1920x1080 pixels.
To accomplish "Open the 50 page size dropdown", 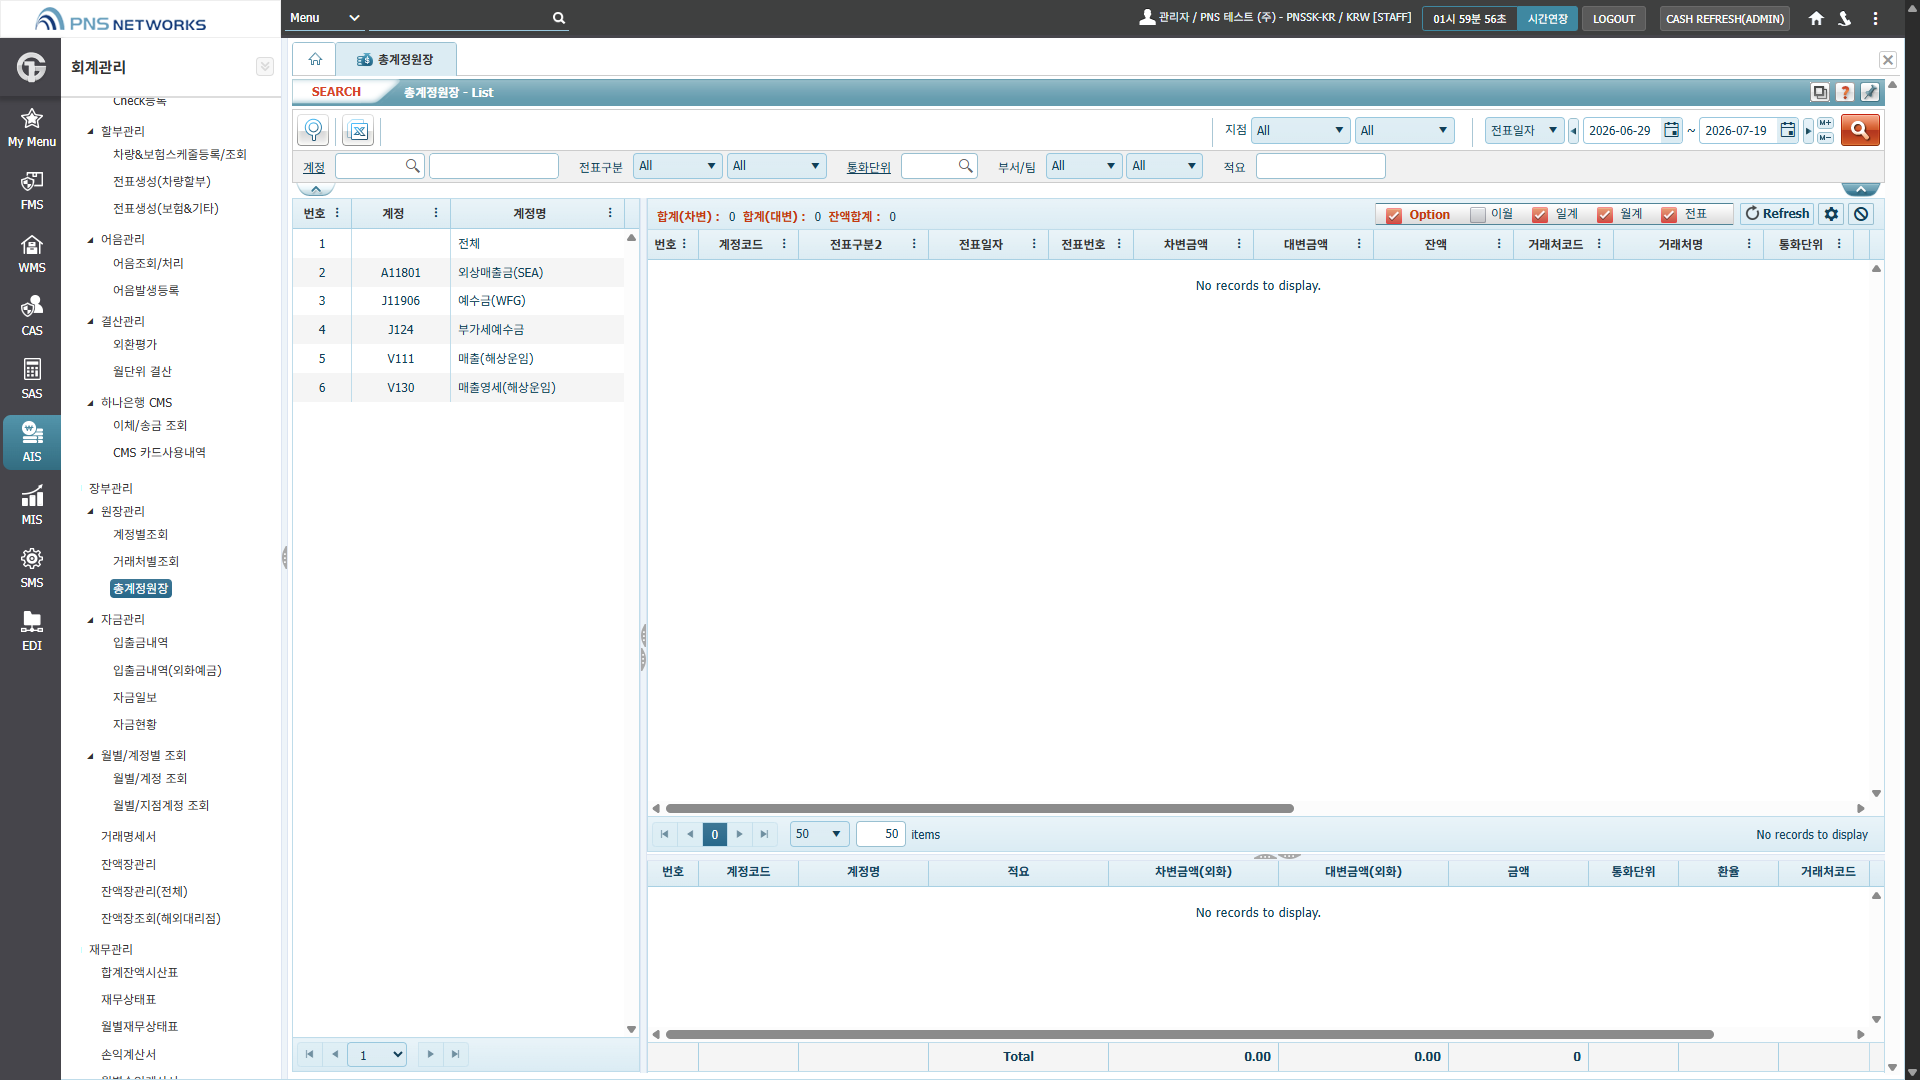I will 819,834.
